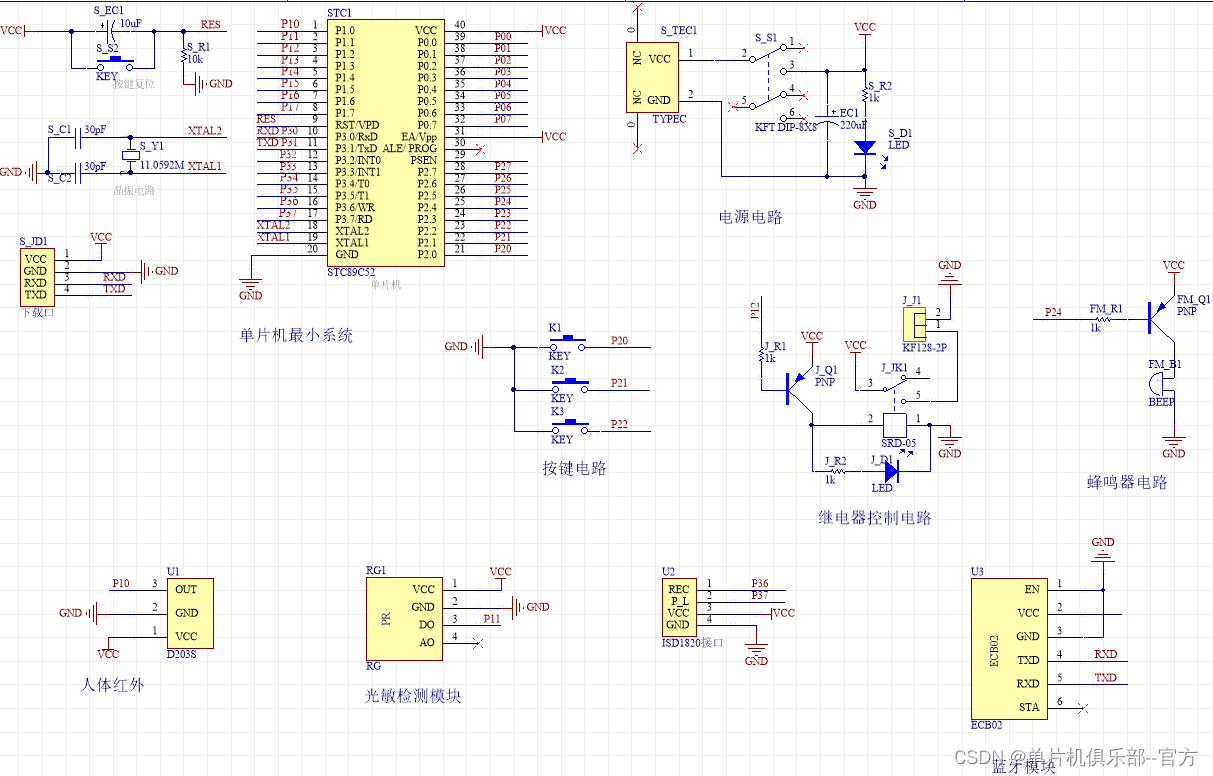Click the J_Q1 PNP transistor symbol
This screenshot has width=1213, height=776.
click(798, 388)
